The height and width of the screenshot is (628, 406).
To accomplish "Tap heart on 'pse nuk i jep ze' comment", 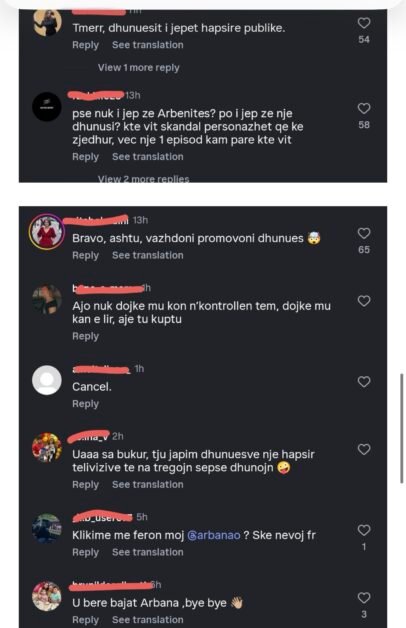I will (364, 109).
